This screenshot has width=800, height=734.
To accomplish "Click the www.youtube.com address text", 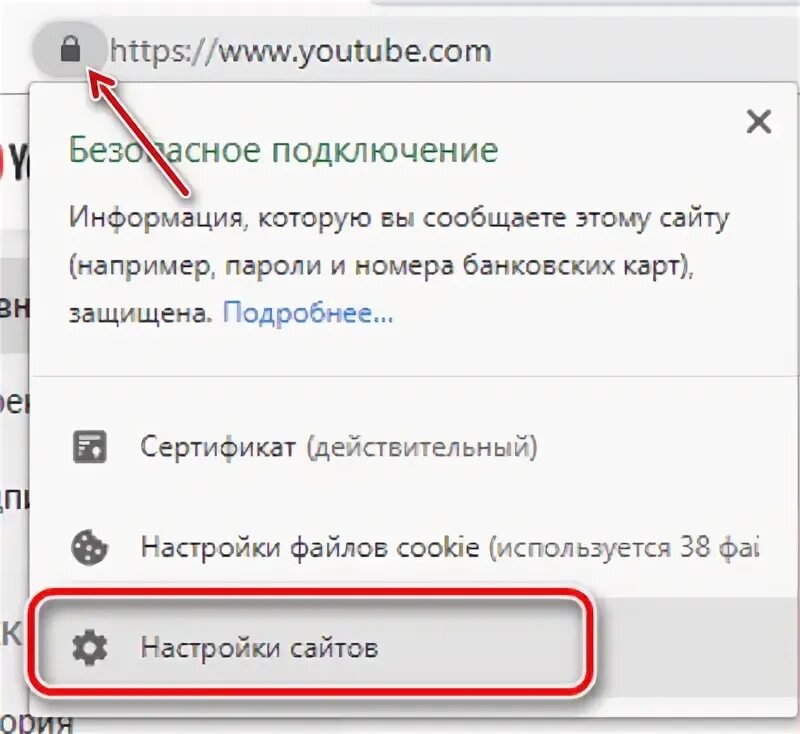I will (355, 52).
